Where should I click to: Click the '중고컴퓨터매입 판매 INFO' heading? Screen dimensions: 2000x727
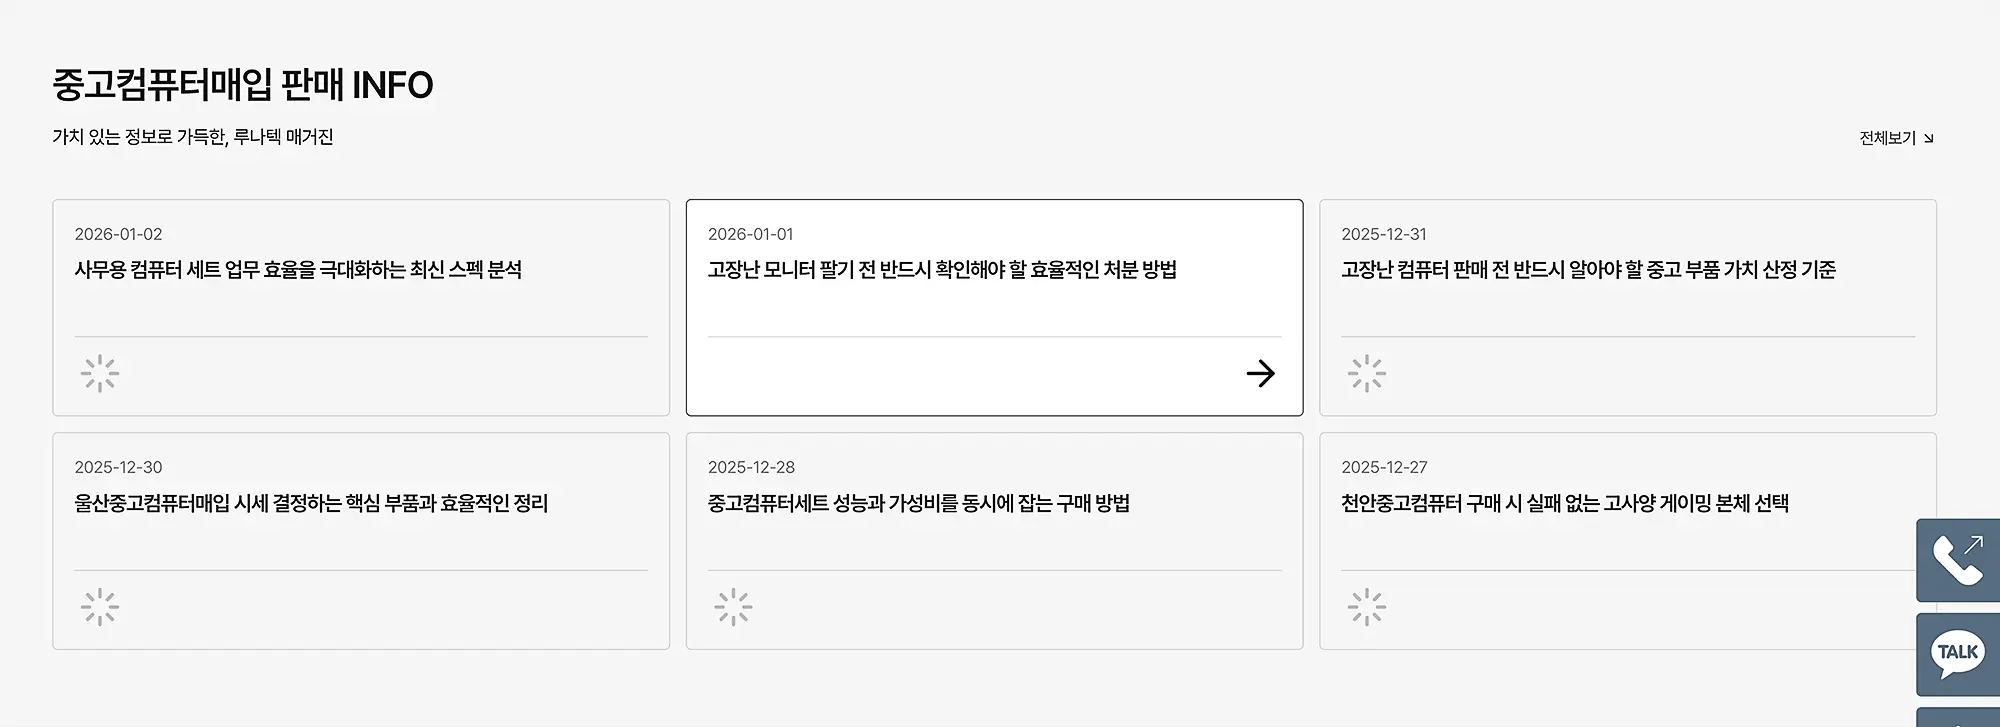click(x=243, y=85)
